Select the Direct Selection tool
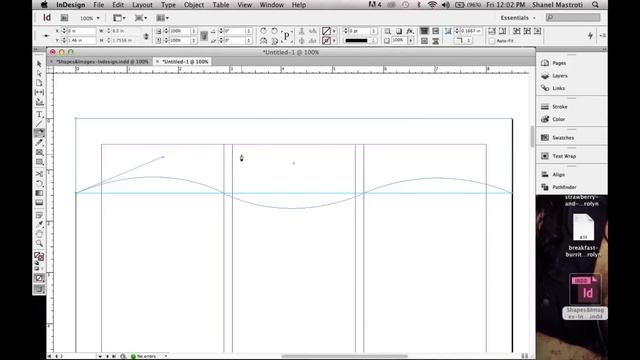This screenshot has width=640, height=360. coord(39,73)
